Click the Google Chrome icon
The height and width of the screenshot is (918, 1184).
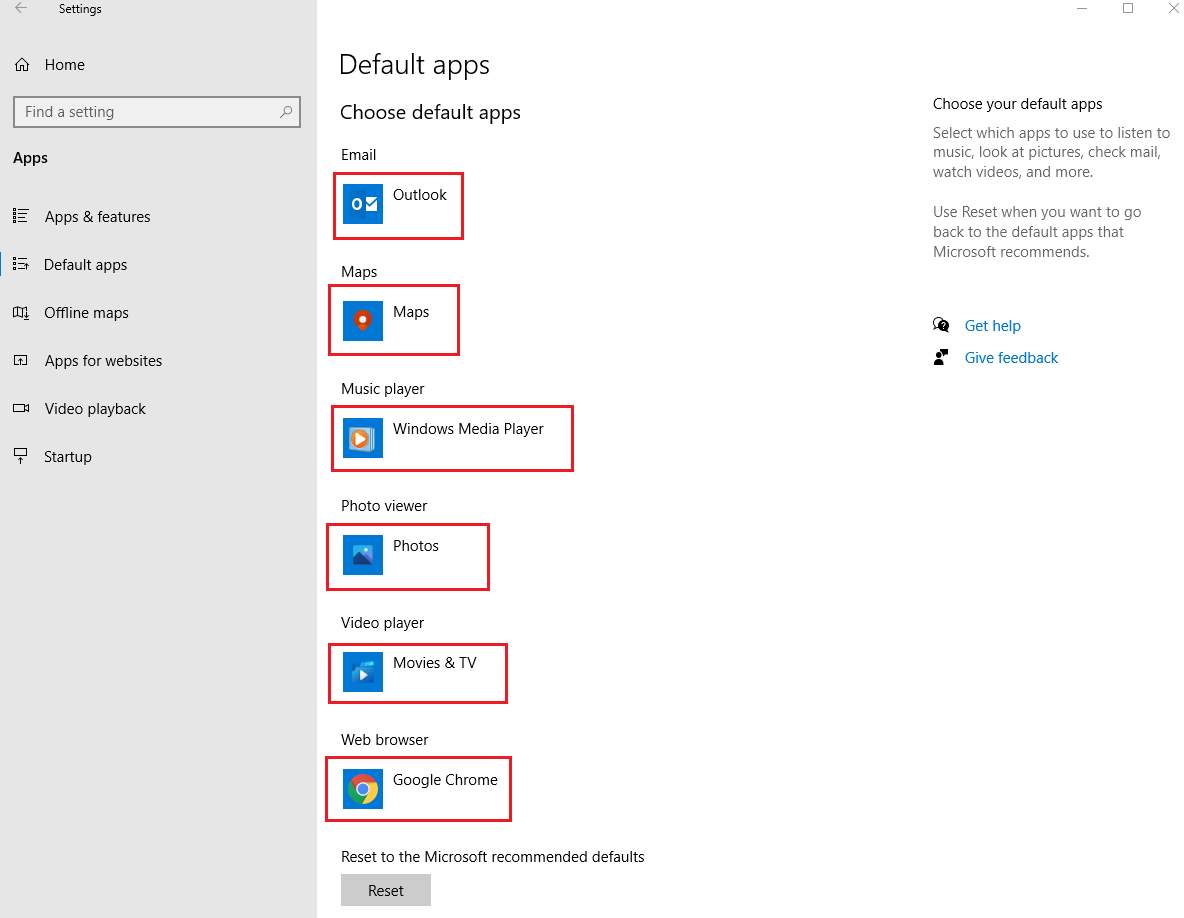(362, 789)
